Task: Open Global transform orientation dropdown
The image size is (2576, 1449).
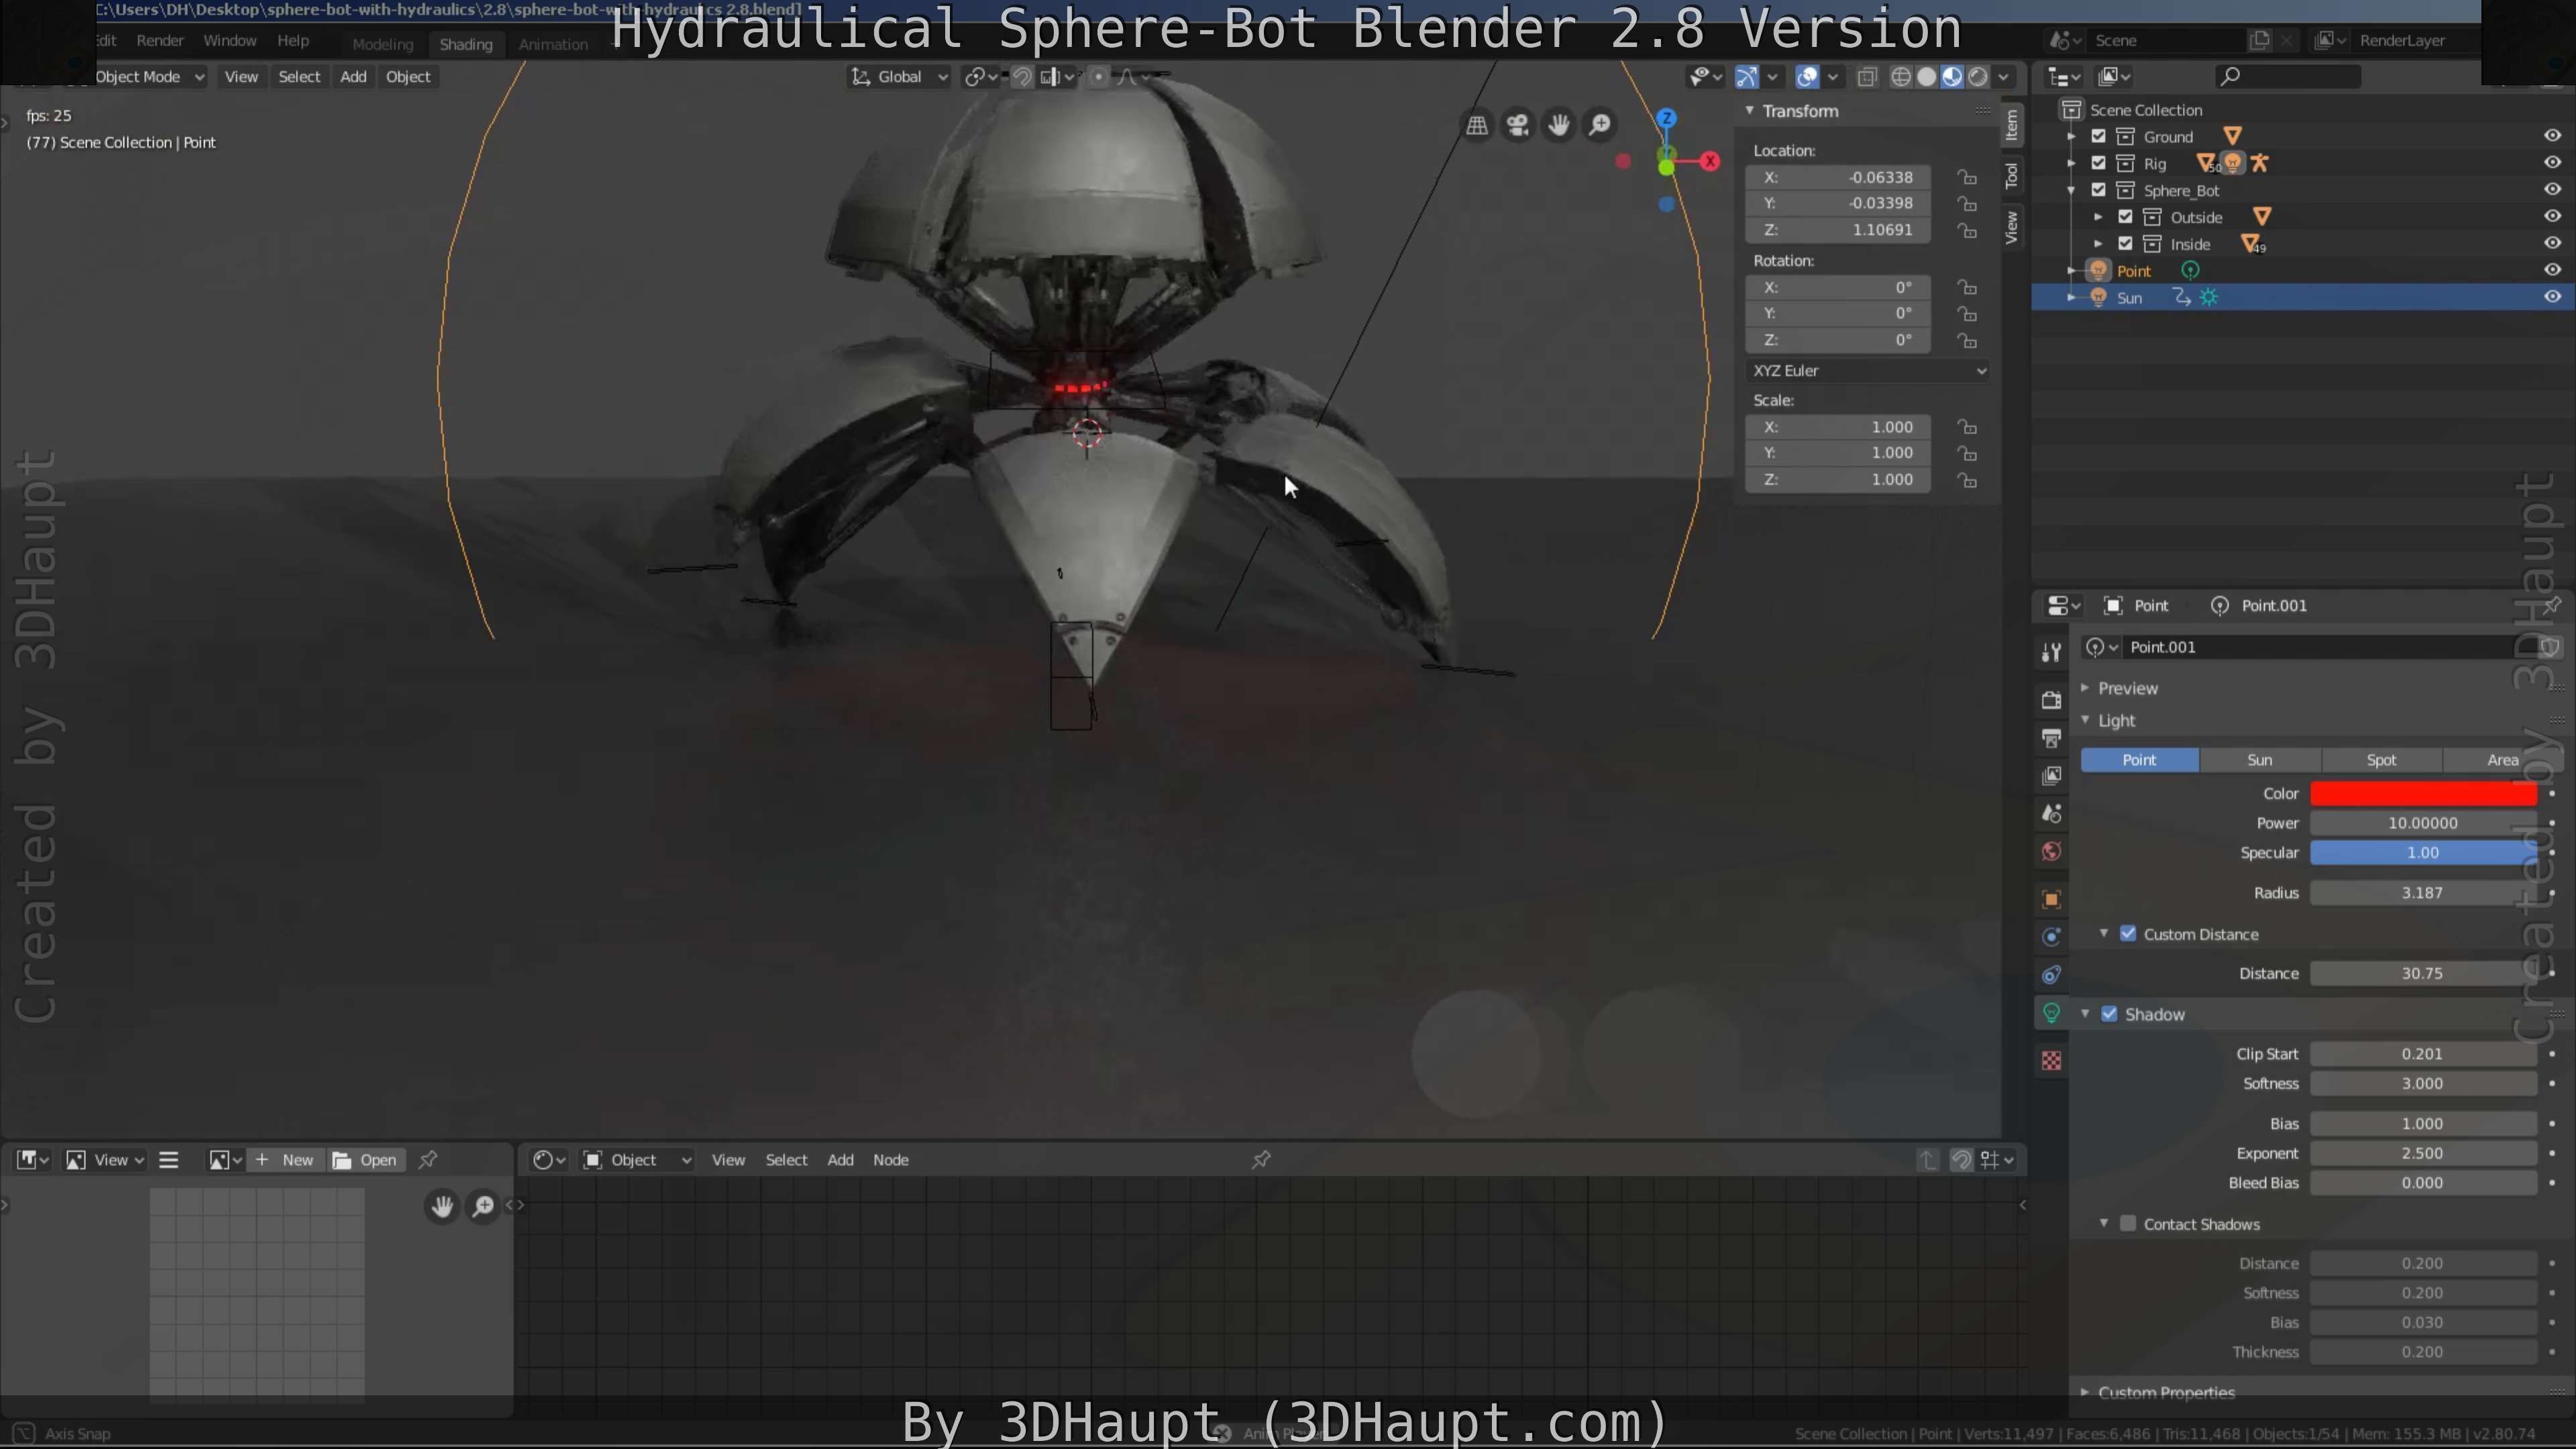Action: 898,77
